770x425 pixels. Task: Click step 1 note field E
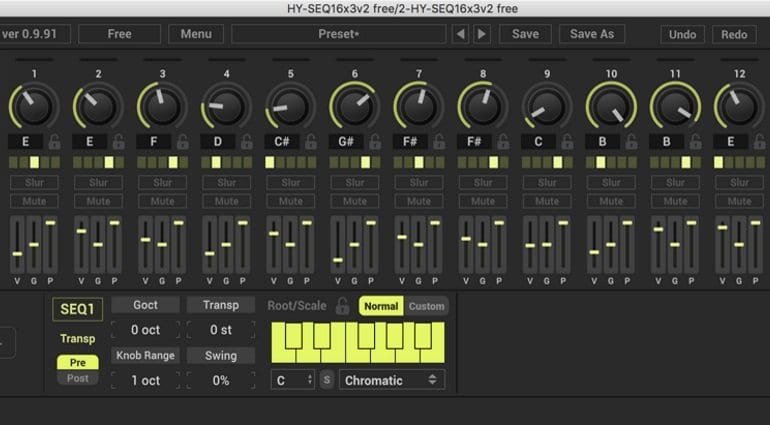pyautogui.click(x=25, y=142)
